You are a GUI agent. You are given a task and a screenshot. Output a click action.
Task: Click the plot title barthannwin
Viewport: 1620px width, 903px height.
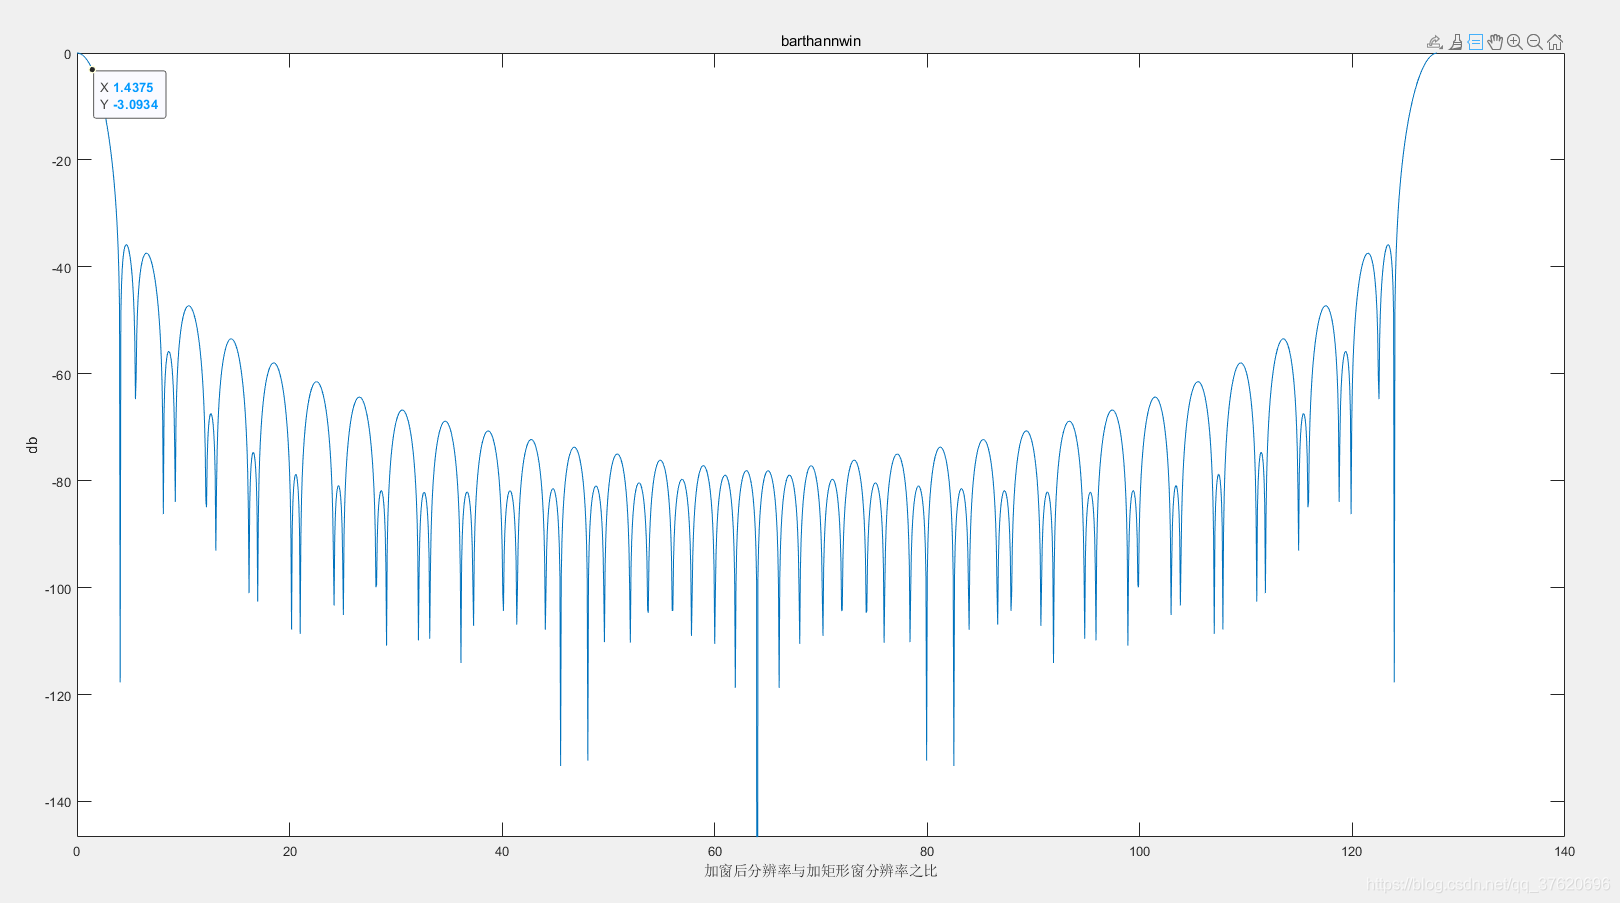[821, 41]
